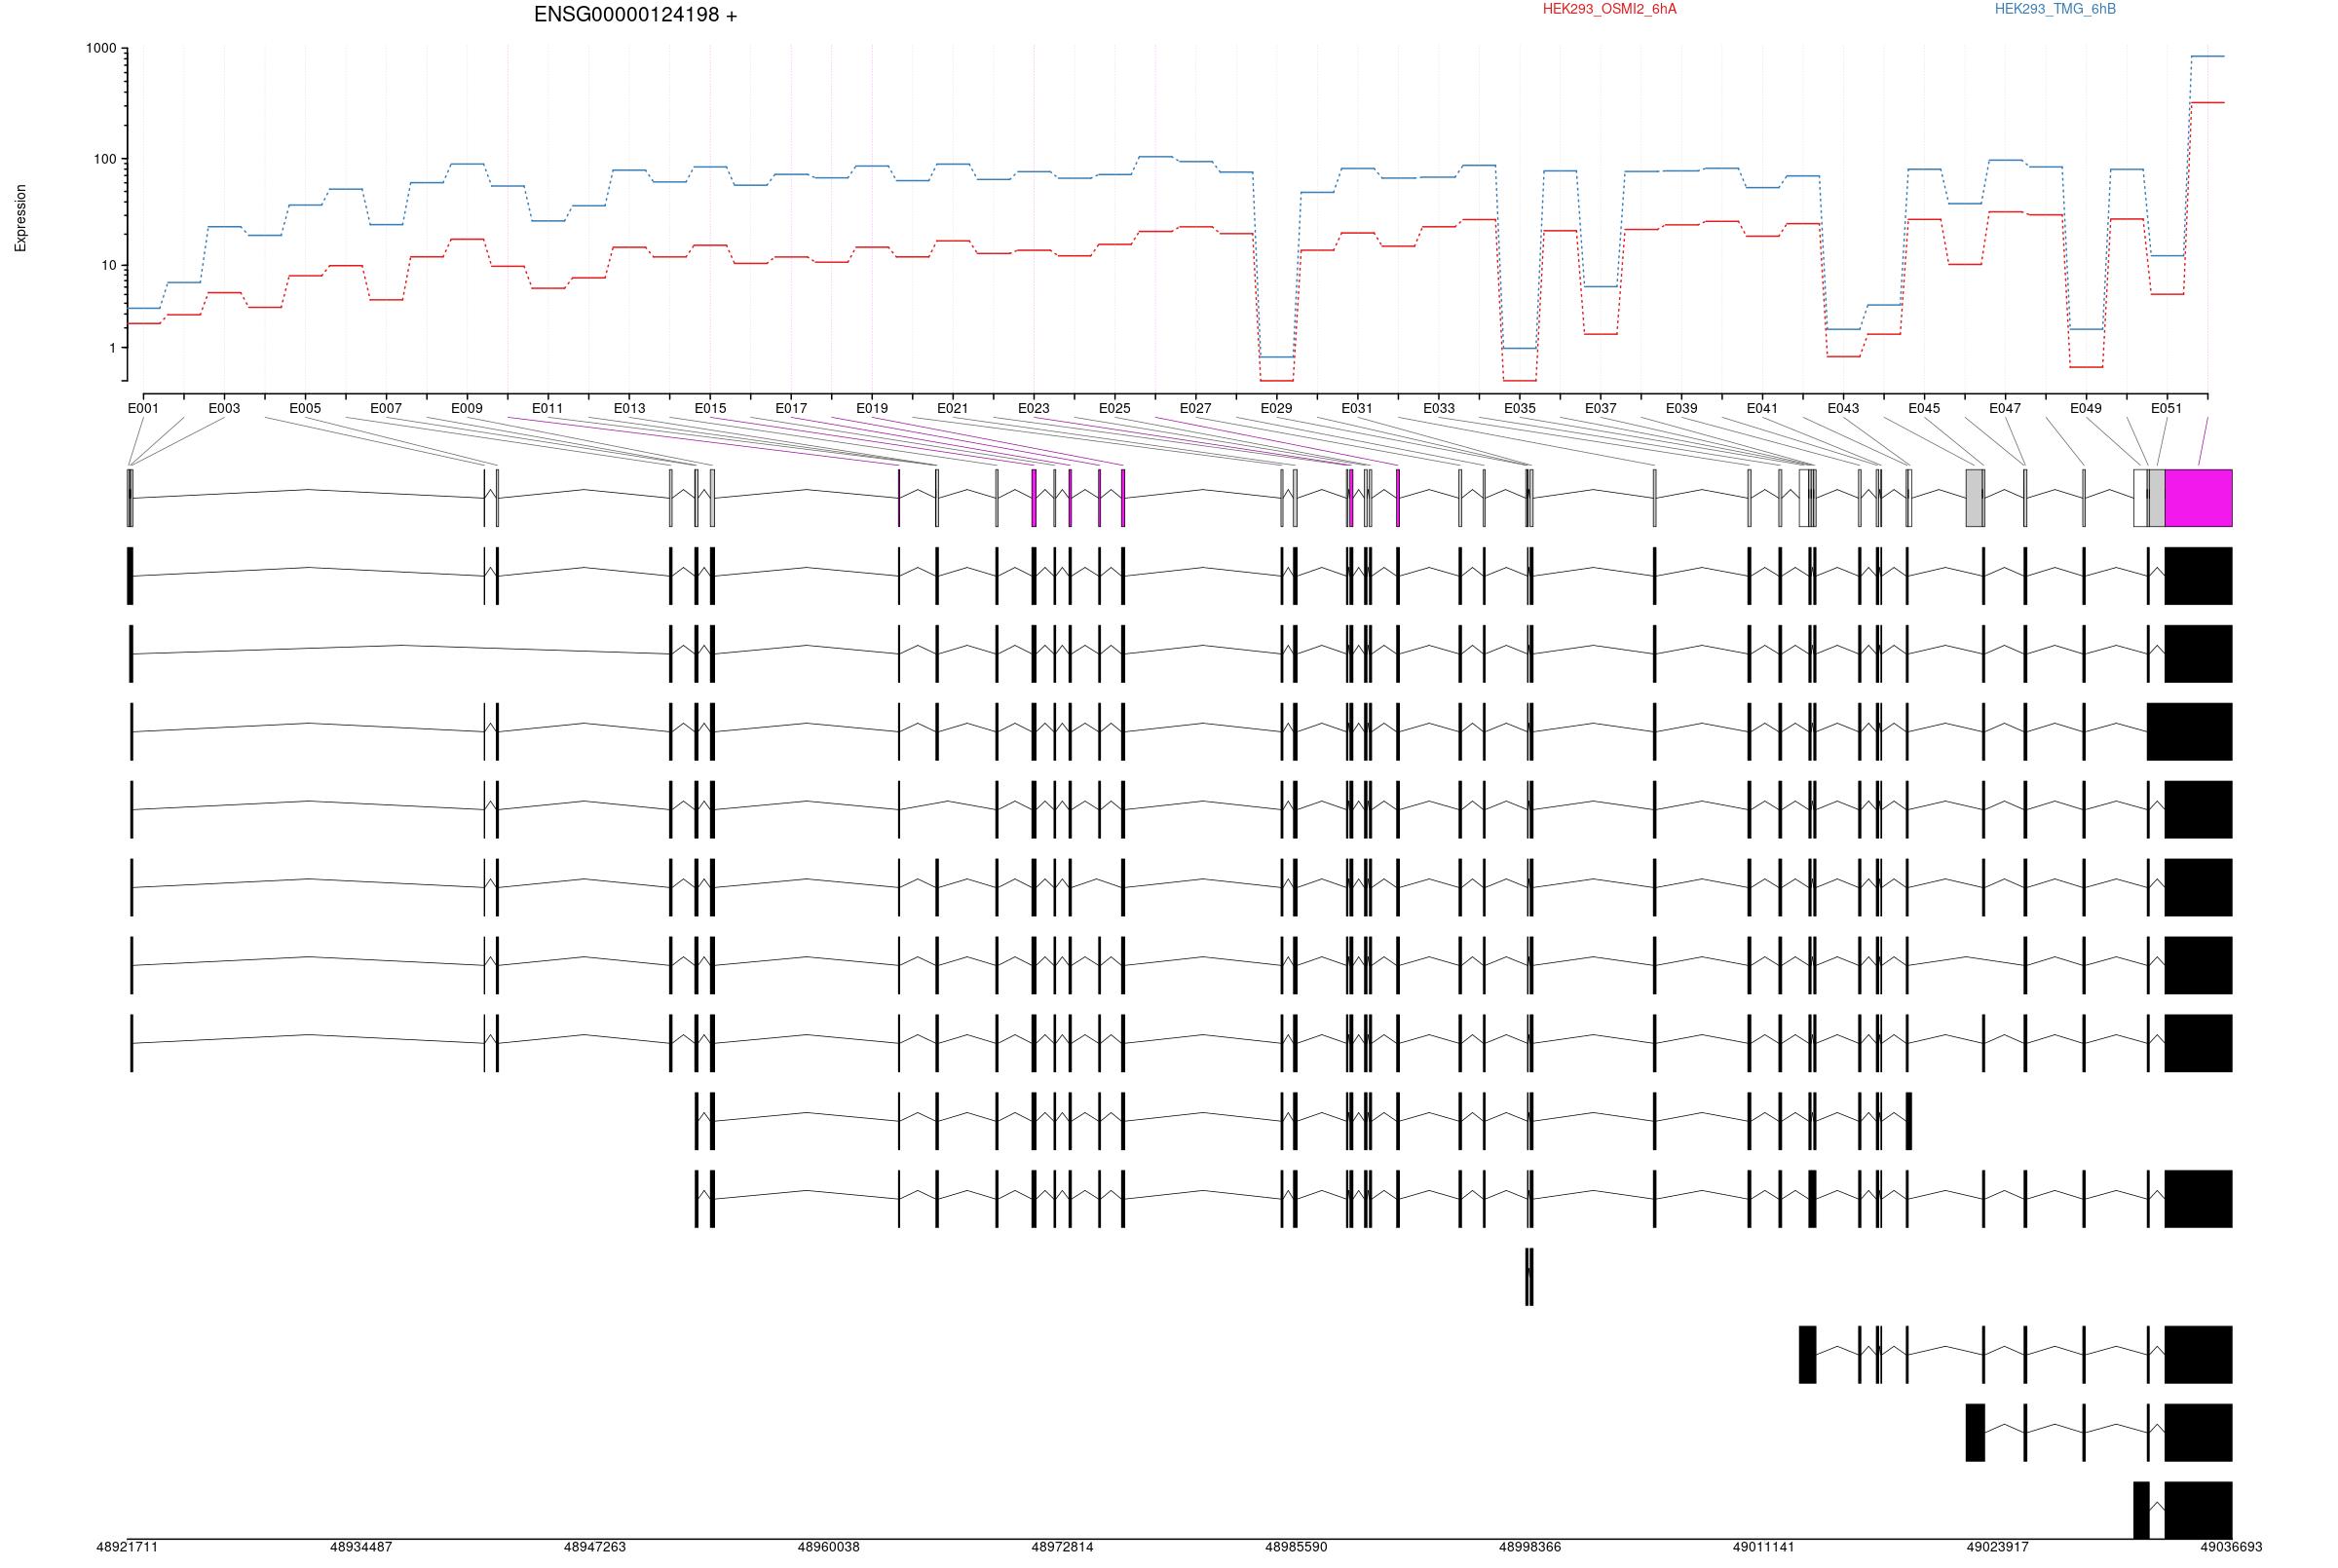Select exon label E049
This screenshot has width=2338, height=1568.
coord(2086,408)
